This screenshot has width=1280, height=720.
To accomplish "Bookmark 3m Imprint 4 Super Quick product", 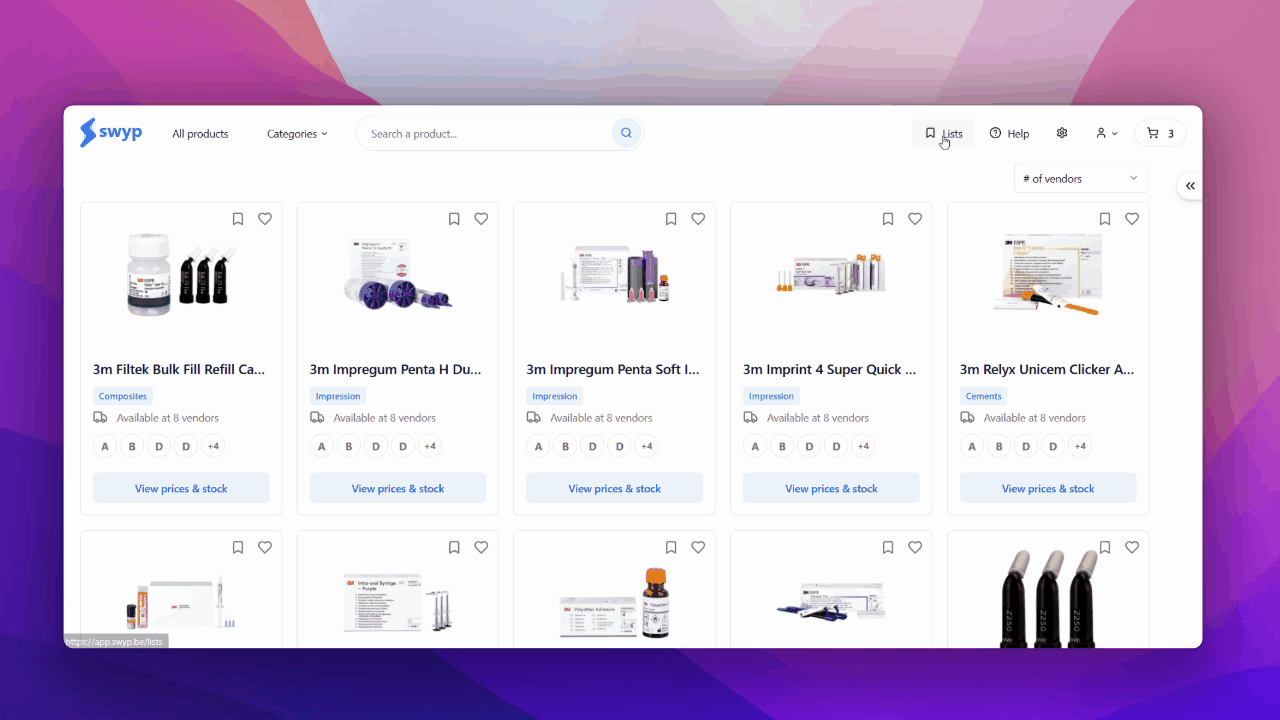I will point(888,219).
